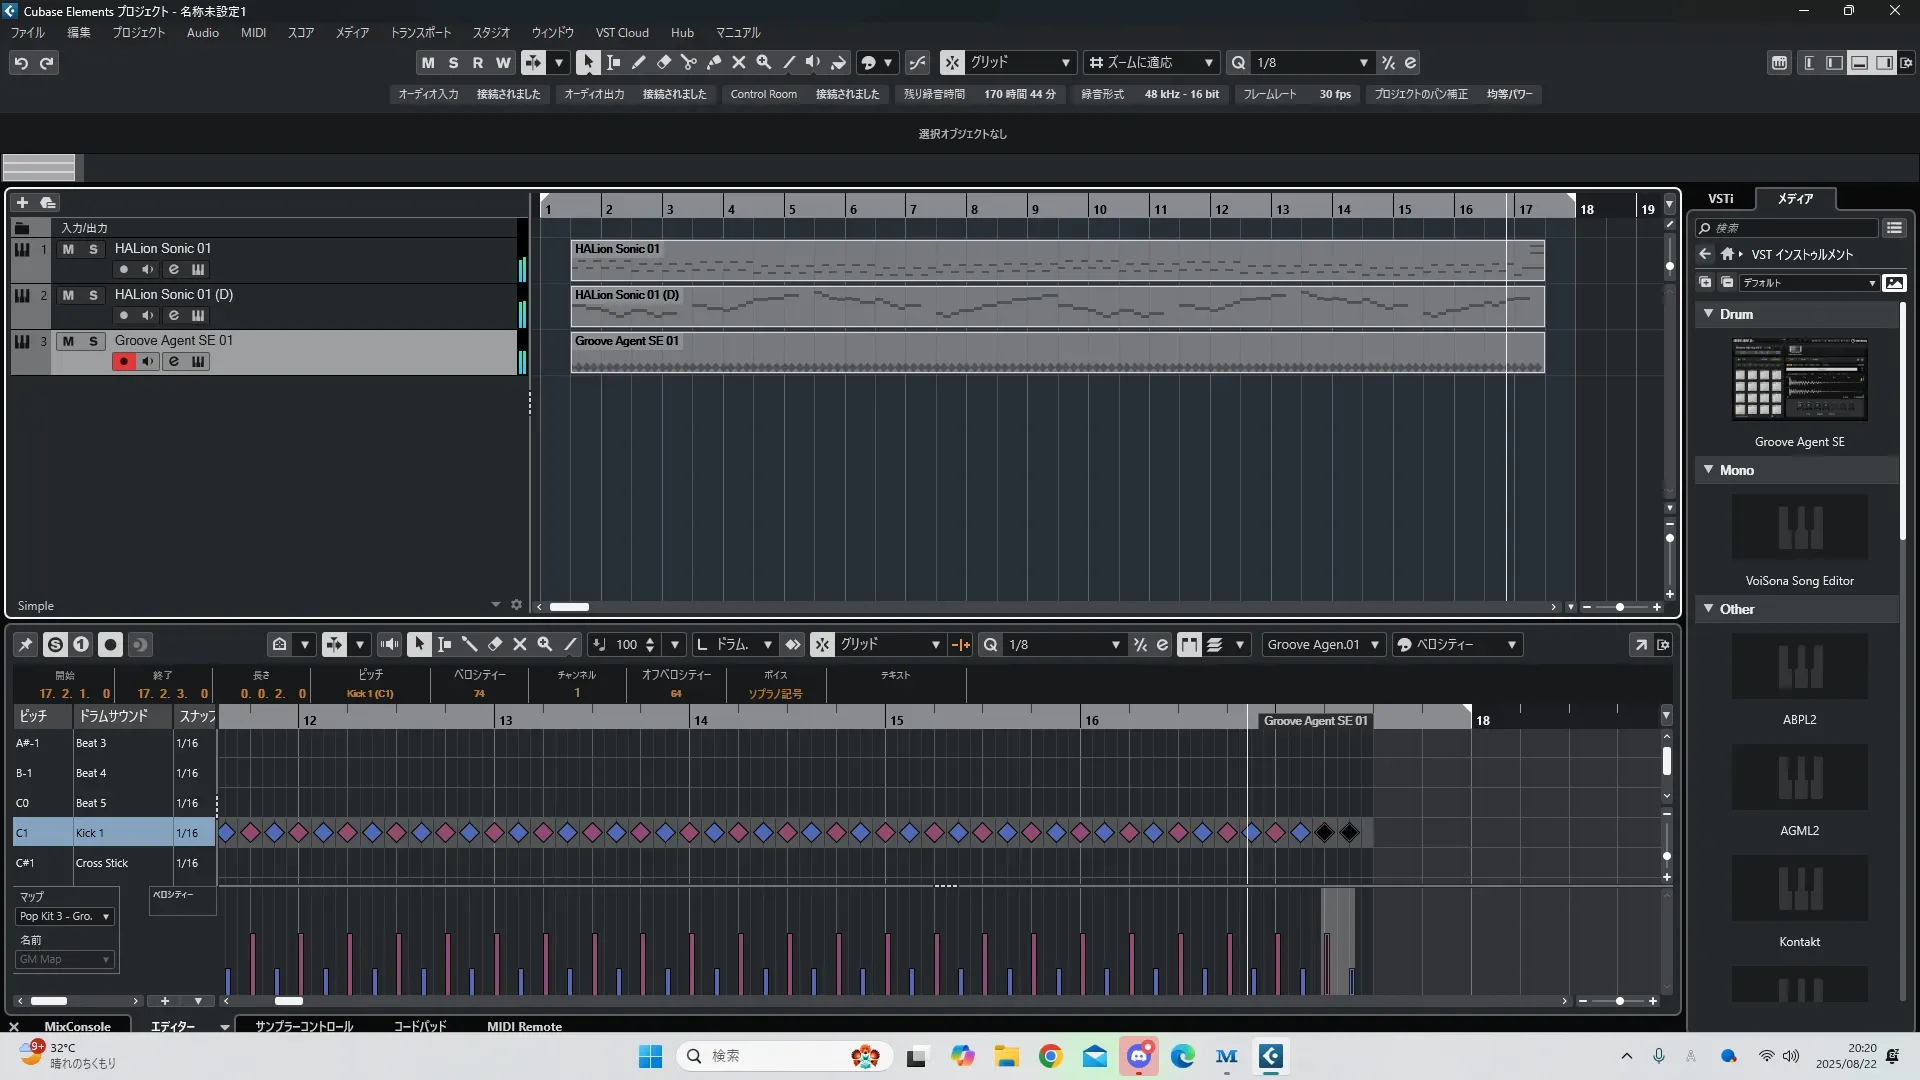
Task: Open the MIDI menu
Action: click(253, 32)
